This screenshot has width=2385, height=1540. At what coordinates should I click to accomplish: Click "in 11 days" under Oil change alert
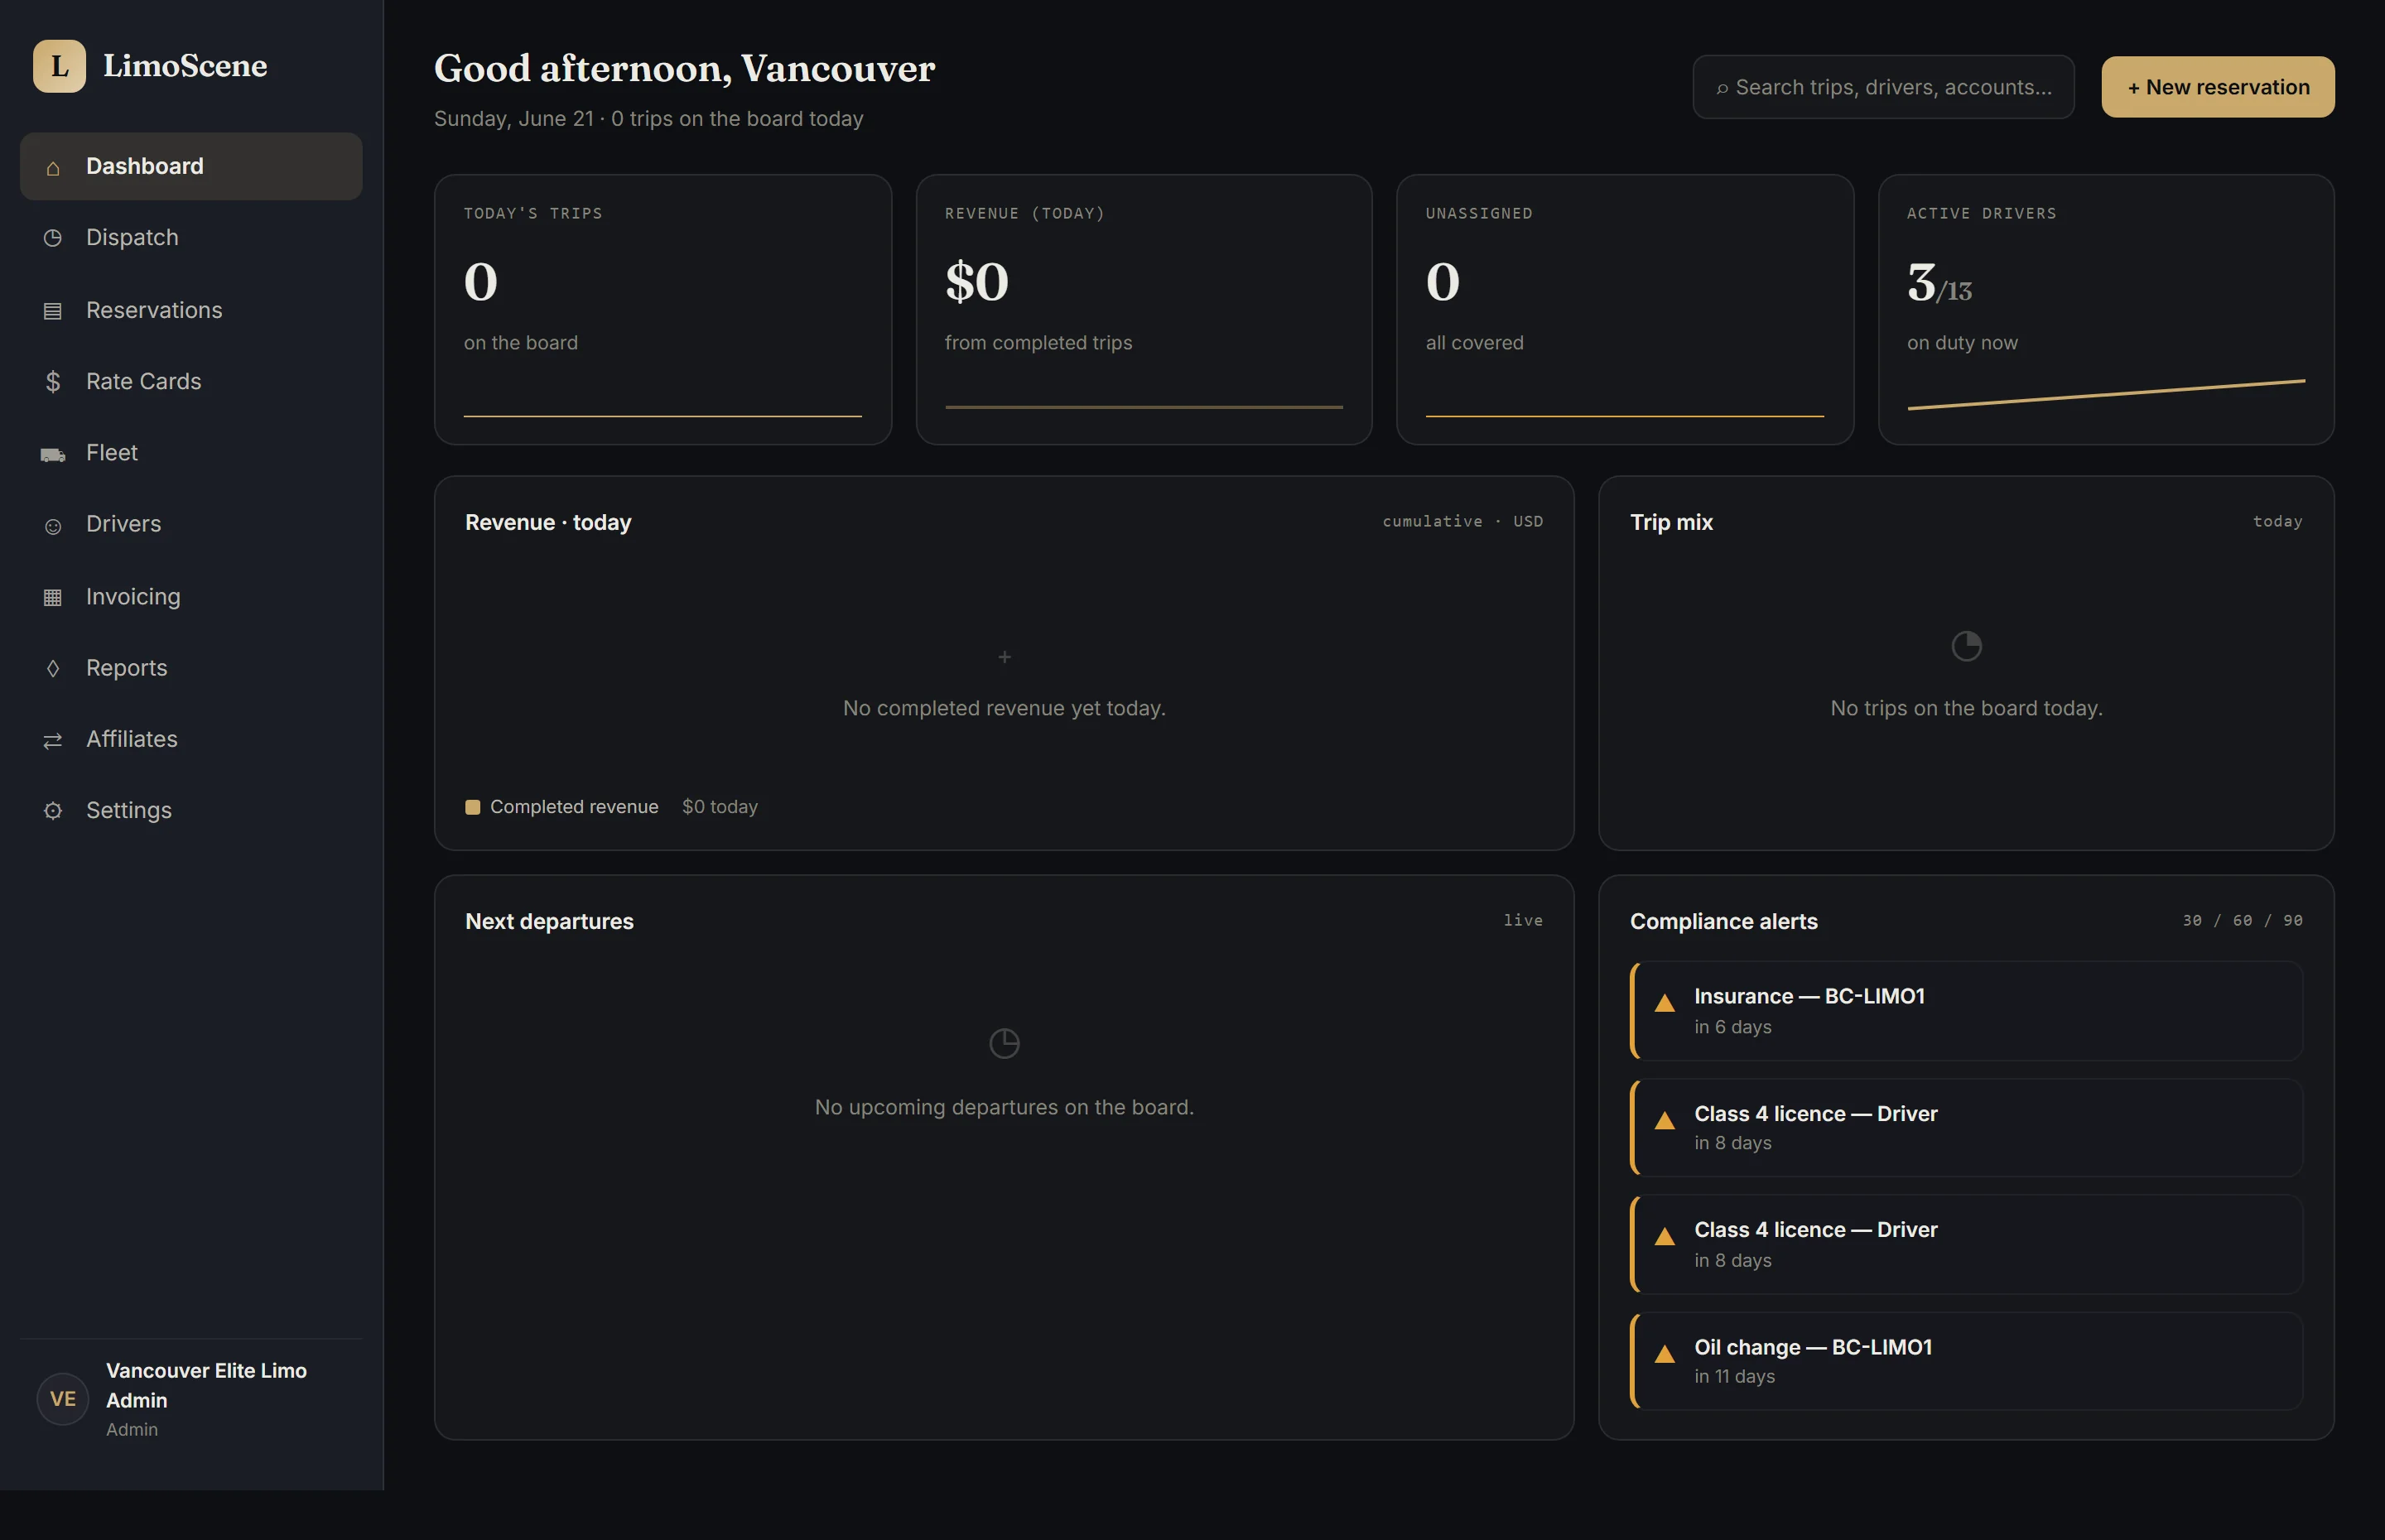point(1735,1376)
